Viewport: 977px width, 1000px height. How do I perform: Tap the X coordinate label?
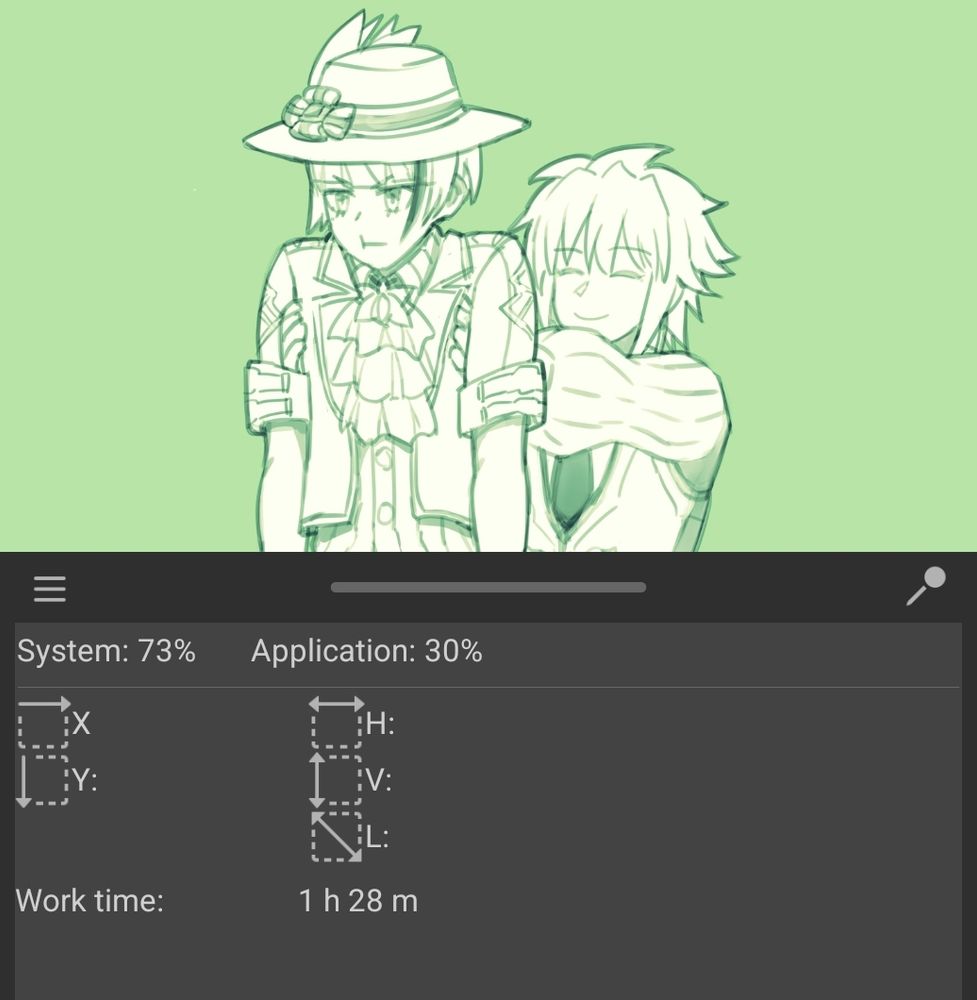click(x=81, y=723)
